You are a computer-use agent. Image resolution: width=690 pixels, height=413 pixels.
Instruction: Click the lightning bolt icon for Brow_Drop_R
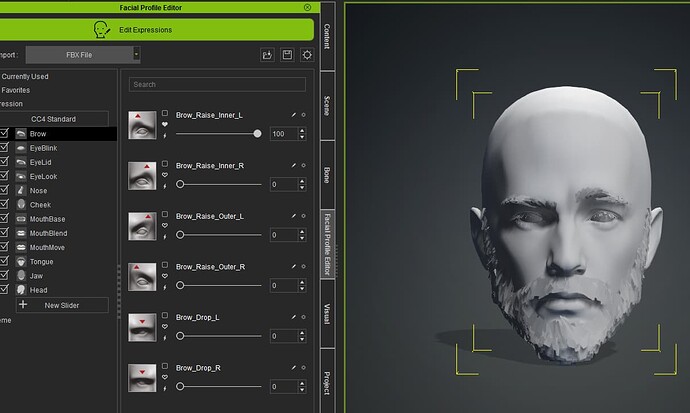(165, 388)
